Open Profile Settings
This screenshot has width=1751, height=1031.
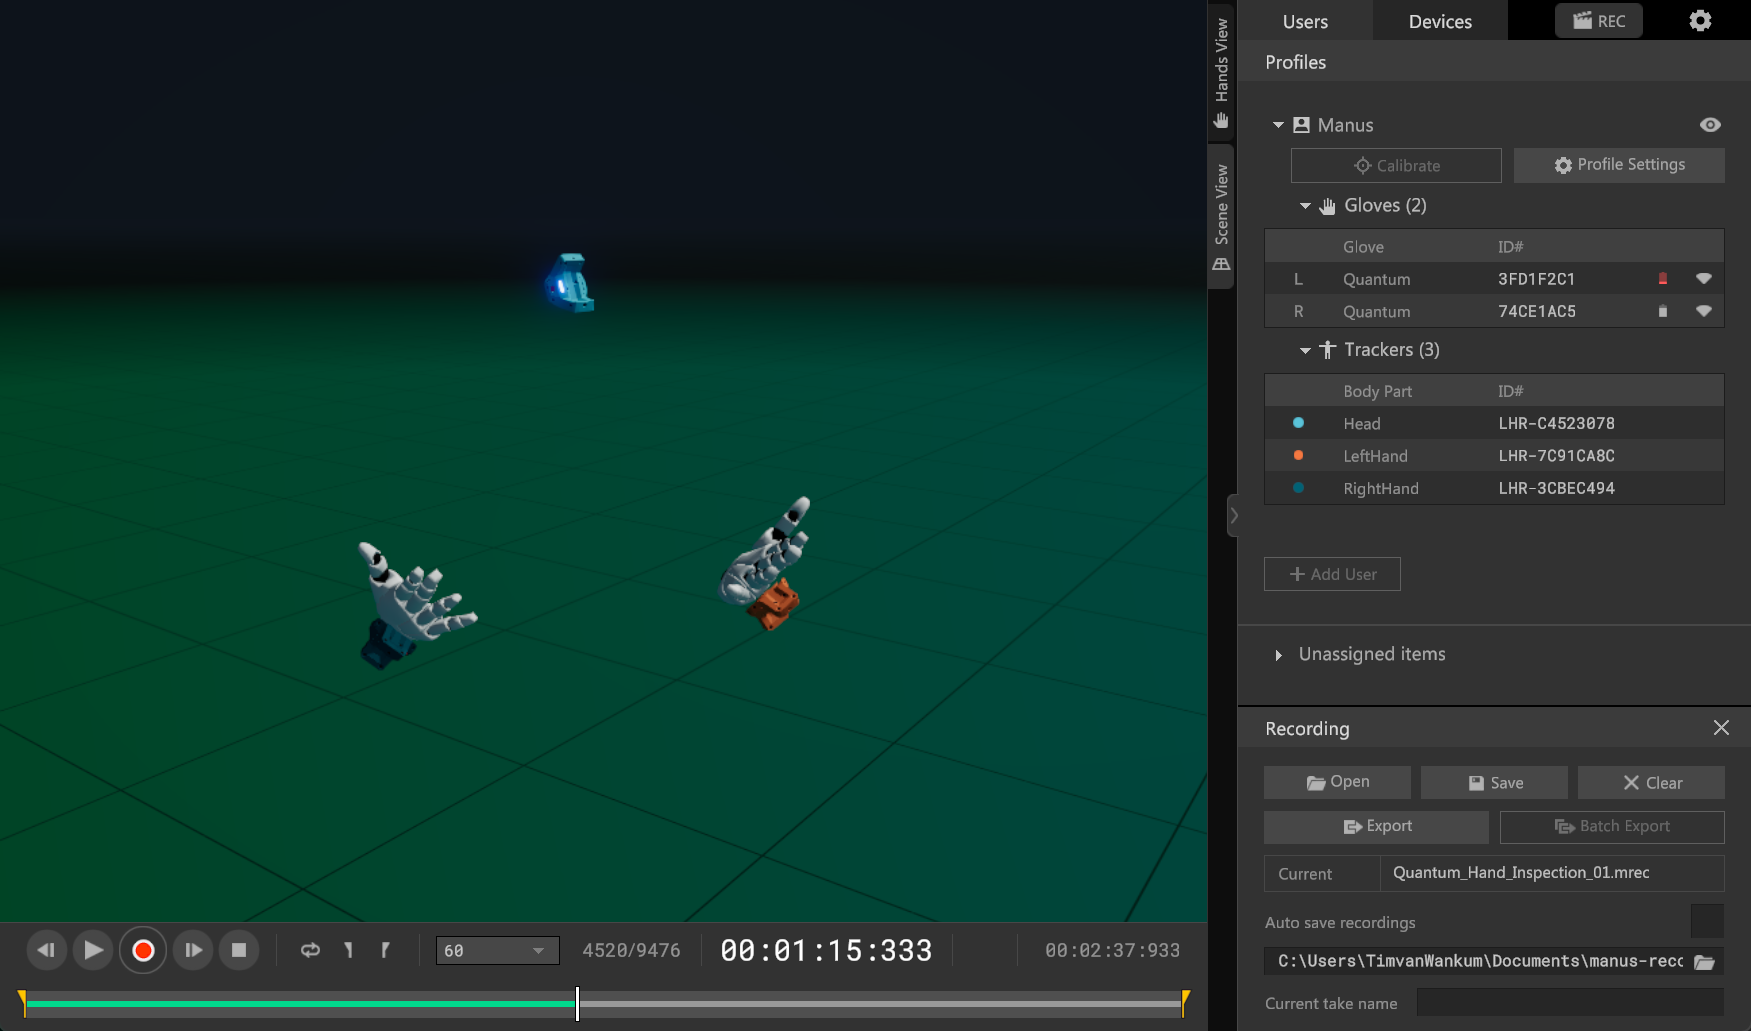[1618, 165]
